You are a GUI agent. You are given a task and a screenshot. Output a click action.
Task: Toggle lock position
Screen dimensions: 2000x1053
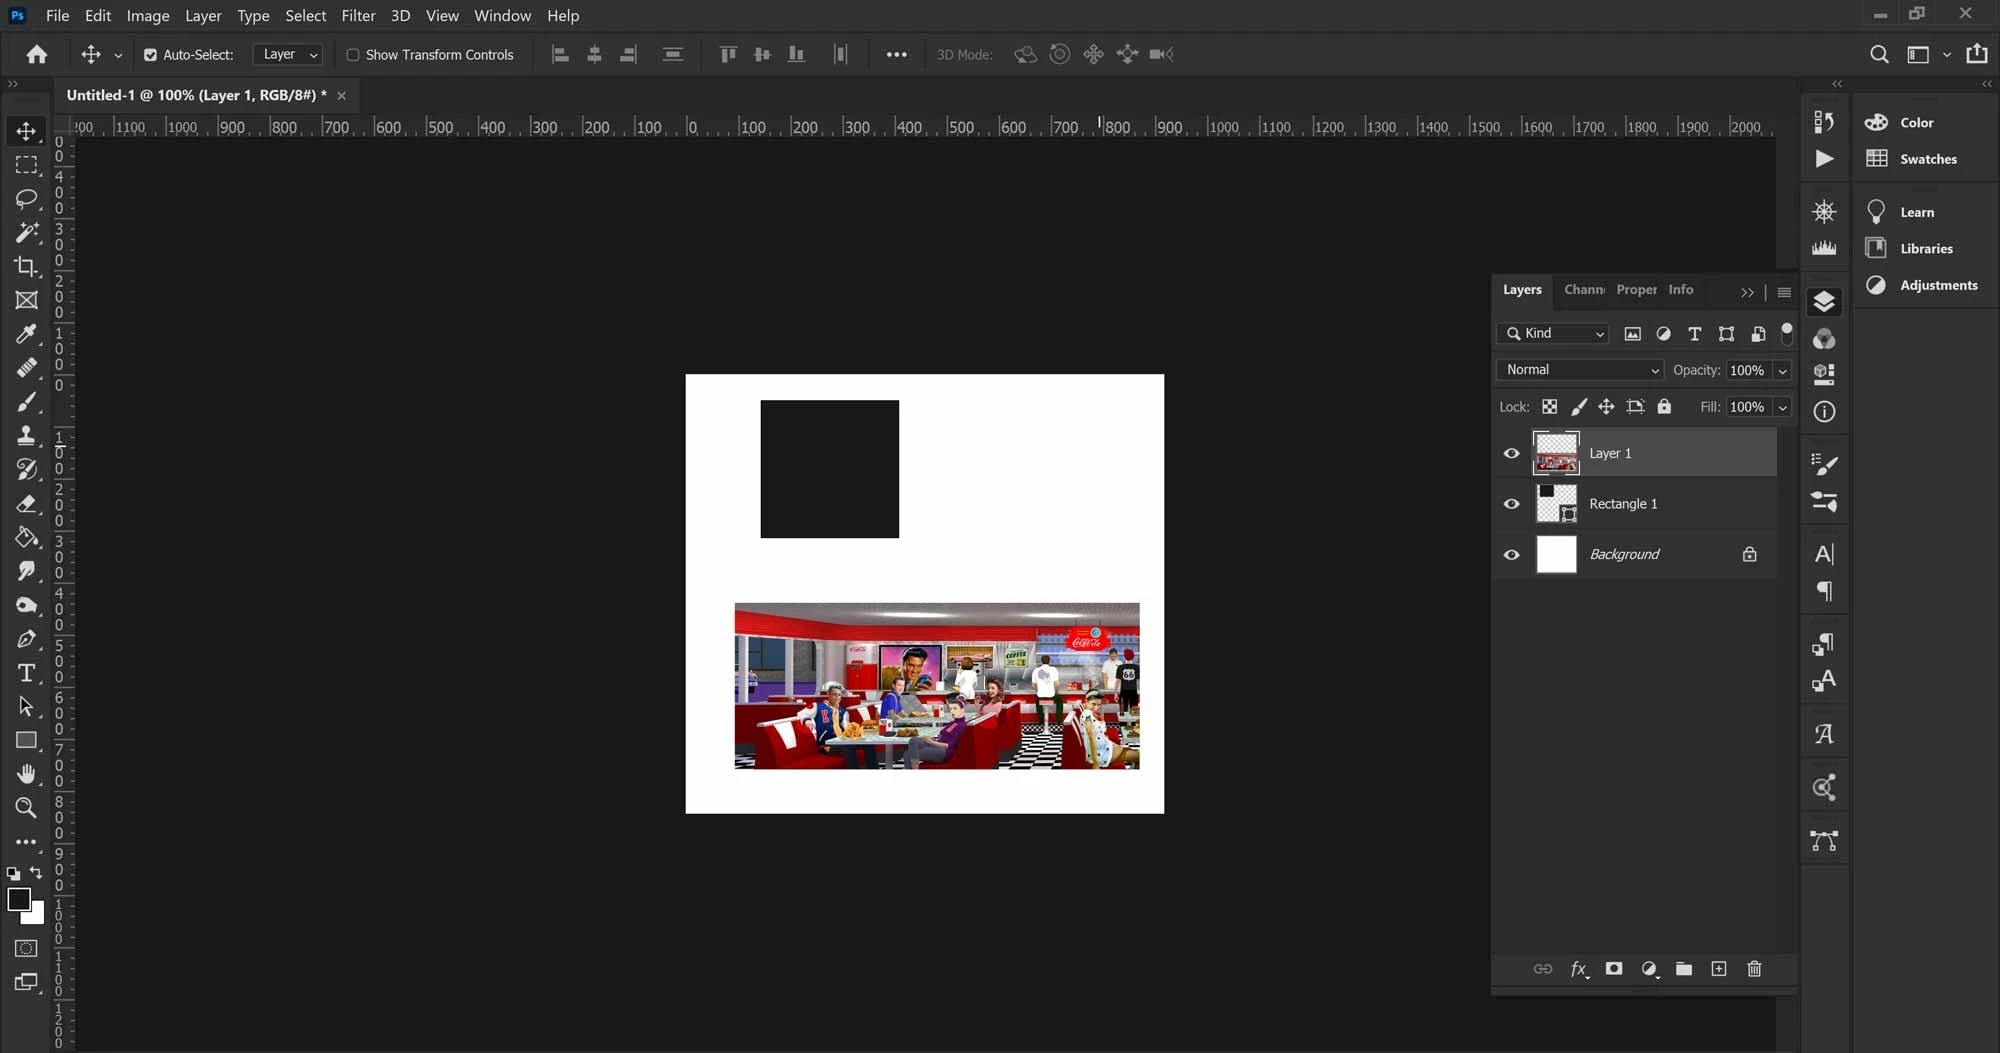pos(1606,407)
